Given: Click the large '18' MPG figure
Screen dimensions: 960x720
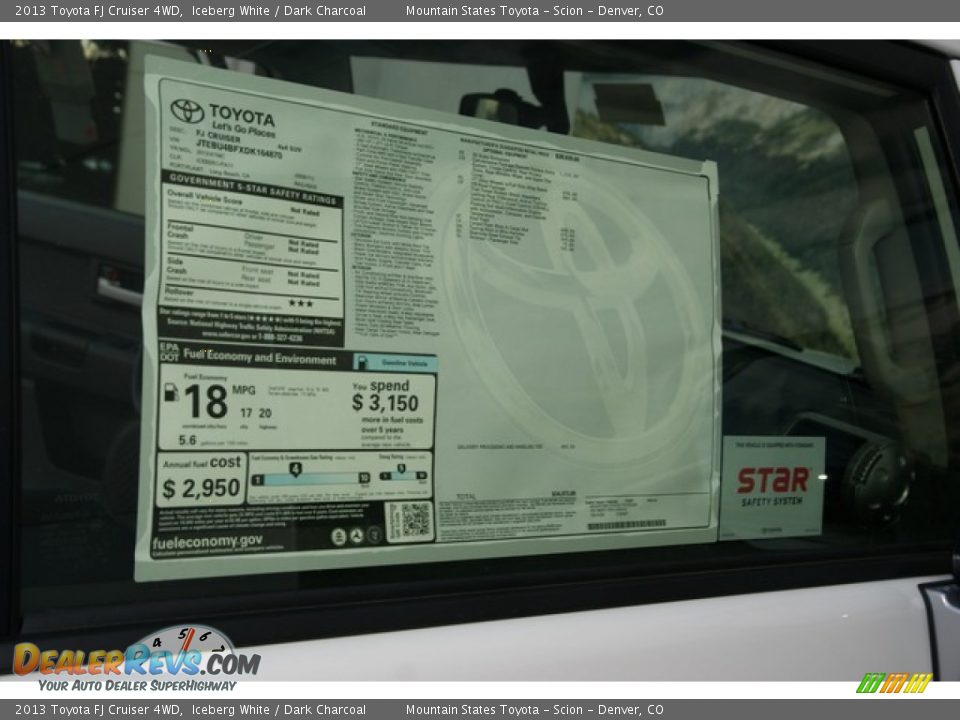Looking at the screenshot, I should tap(206, 403).
